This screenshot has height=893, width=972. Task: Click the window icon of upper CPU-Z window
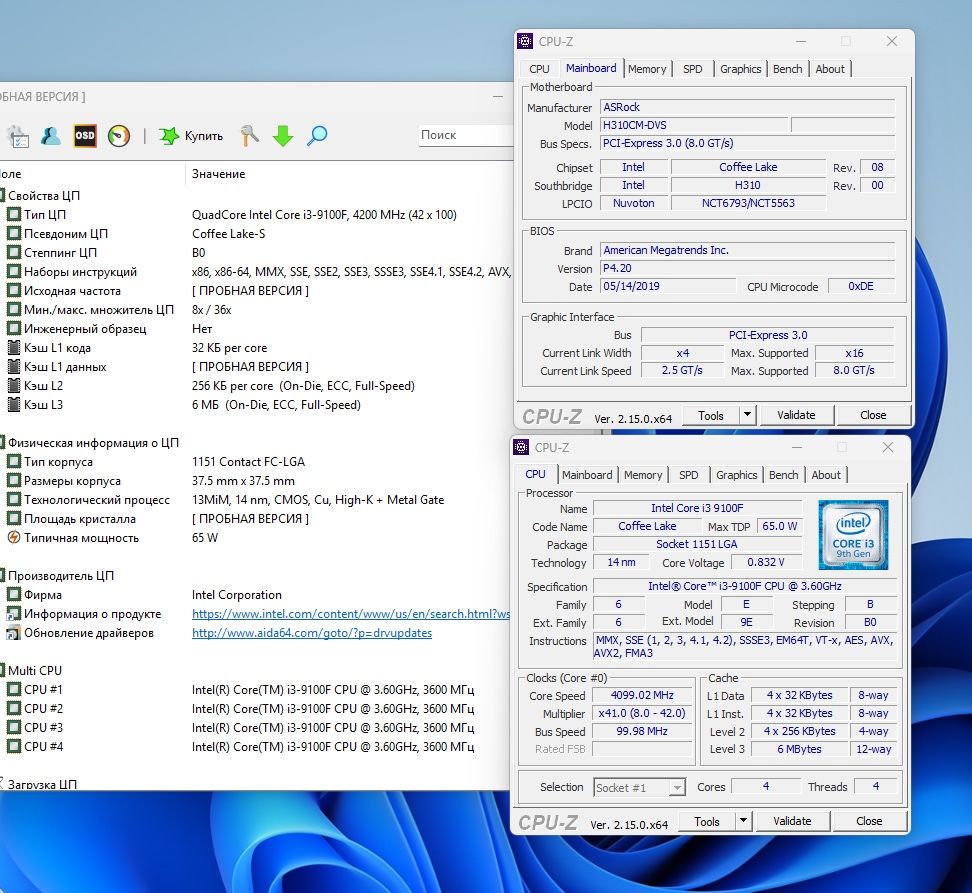pyautogui.click(x=525, y=42)
